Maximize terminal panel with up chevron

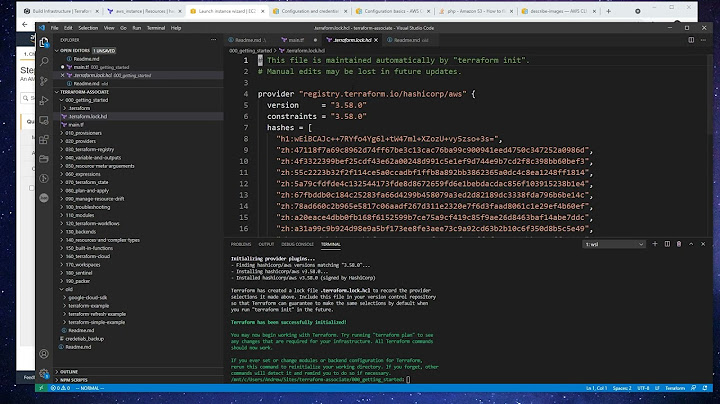[x=691, y=244]
